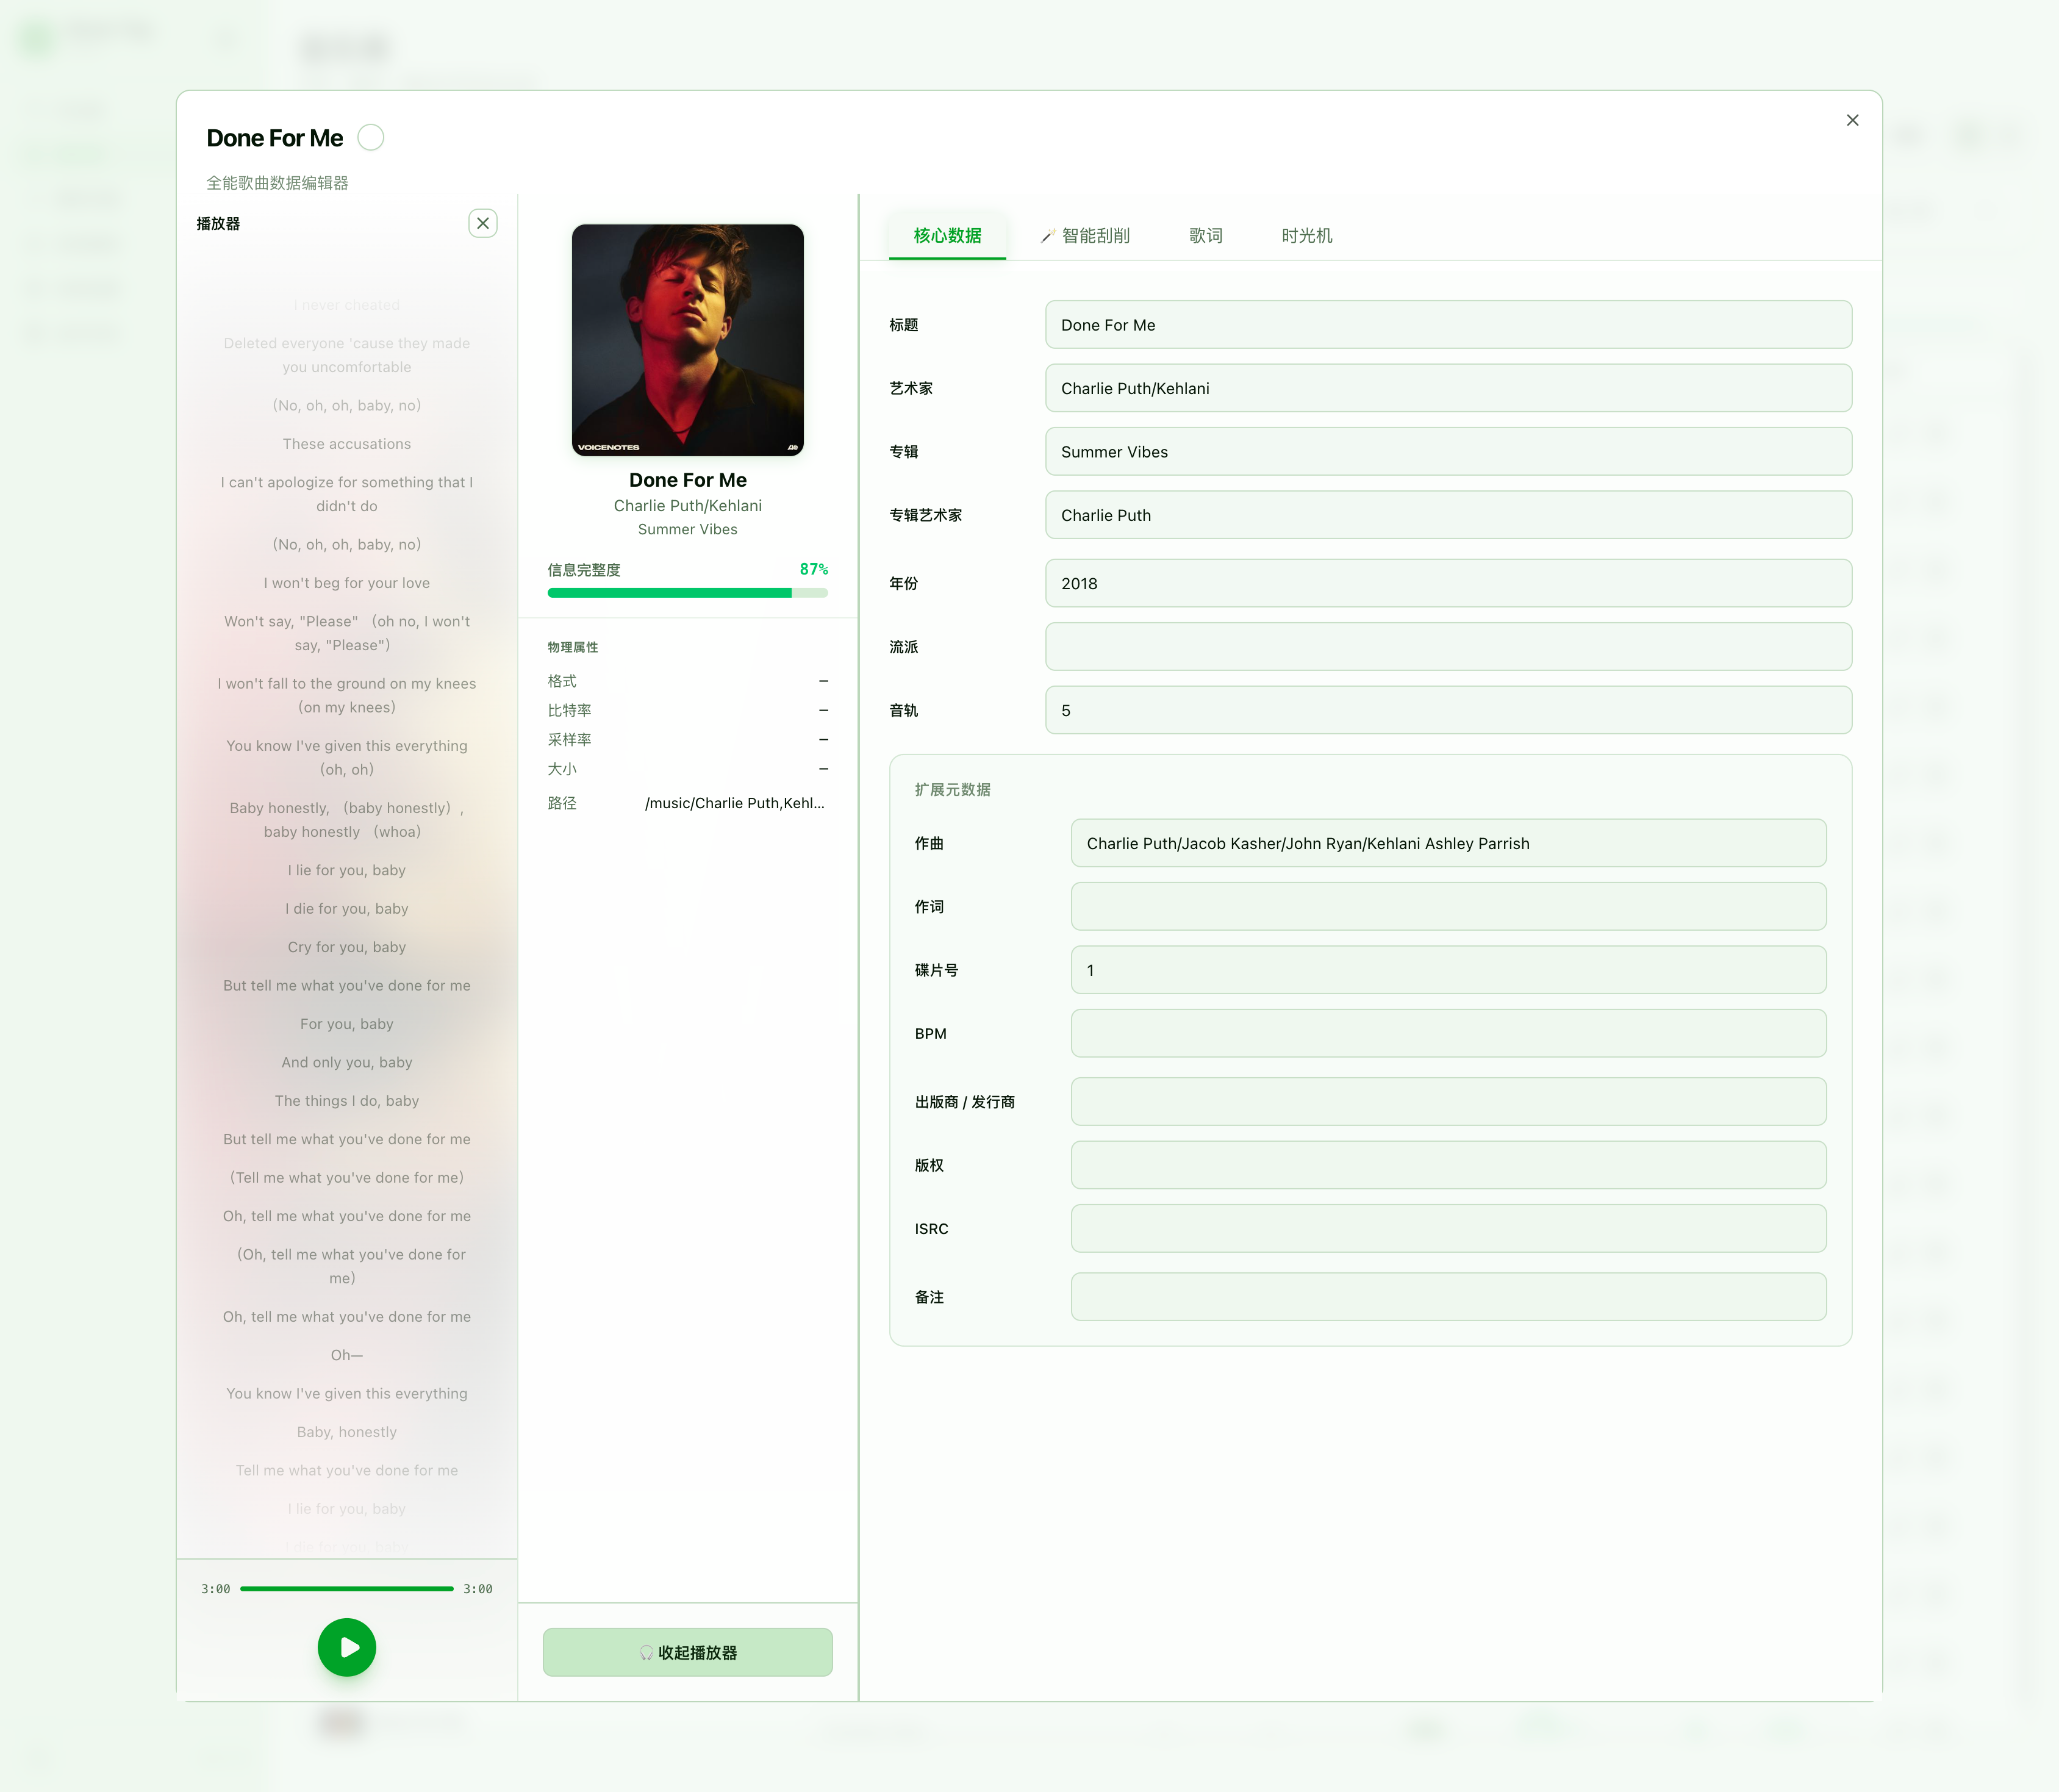Dismiss the song editor dialog
The image size is (2059, 1792).
(1853, 119)
